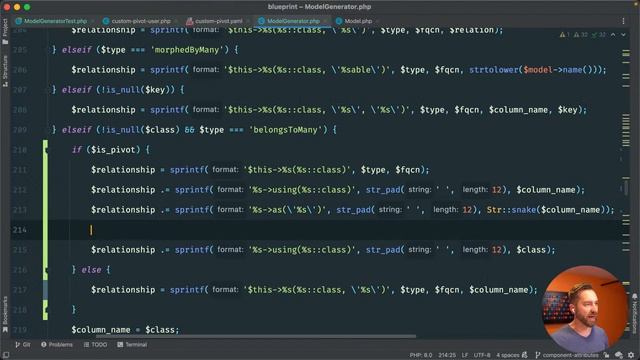Open the Project tool window

coord(5,31)
